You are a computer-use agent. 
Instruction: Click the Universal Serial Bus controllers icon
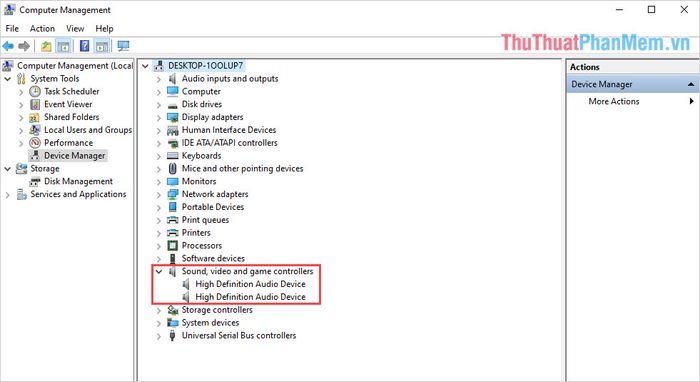[172, 336]
